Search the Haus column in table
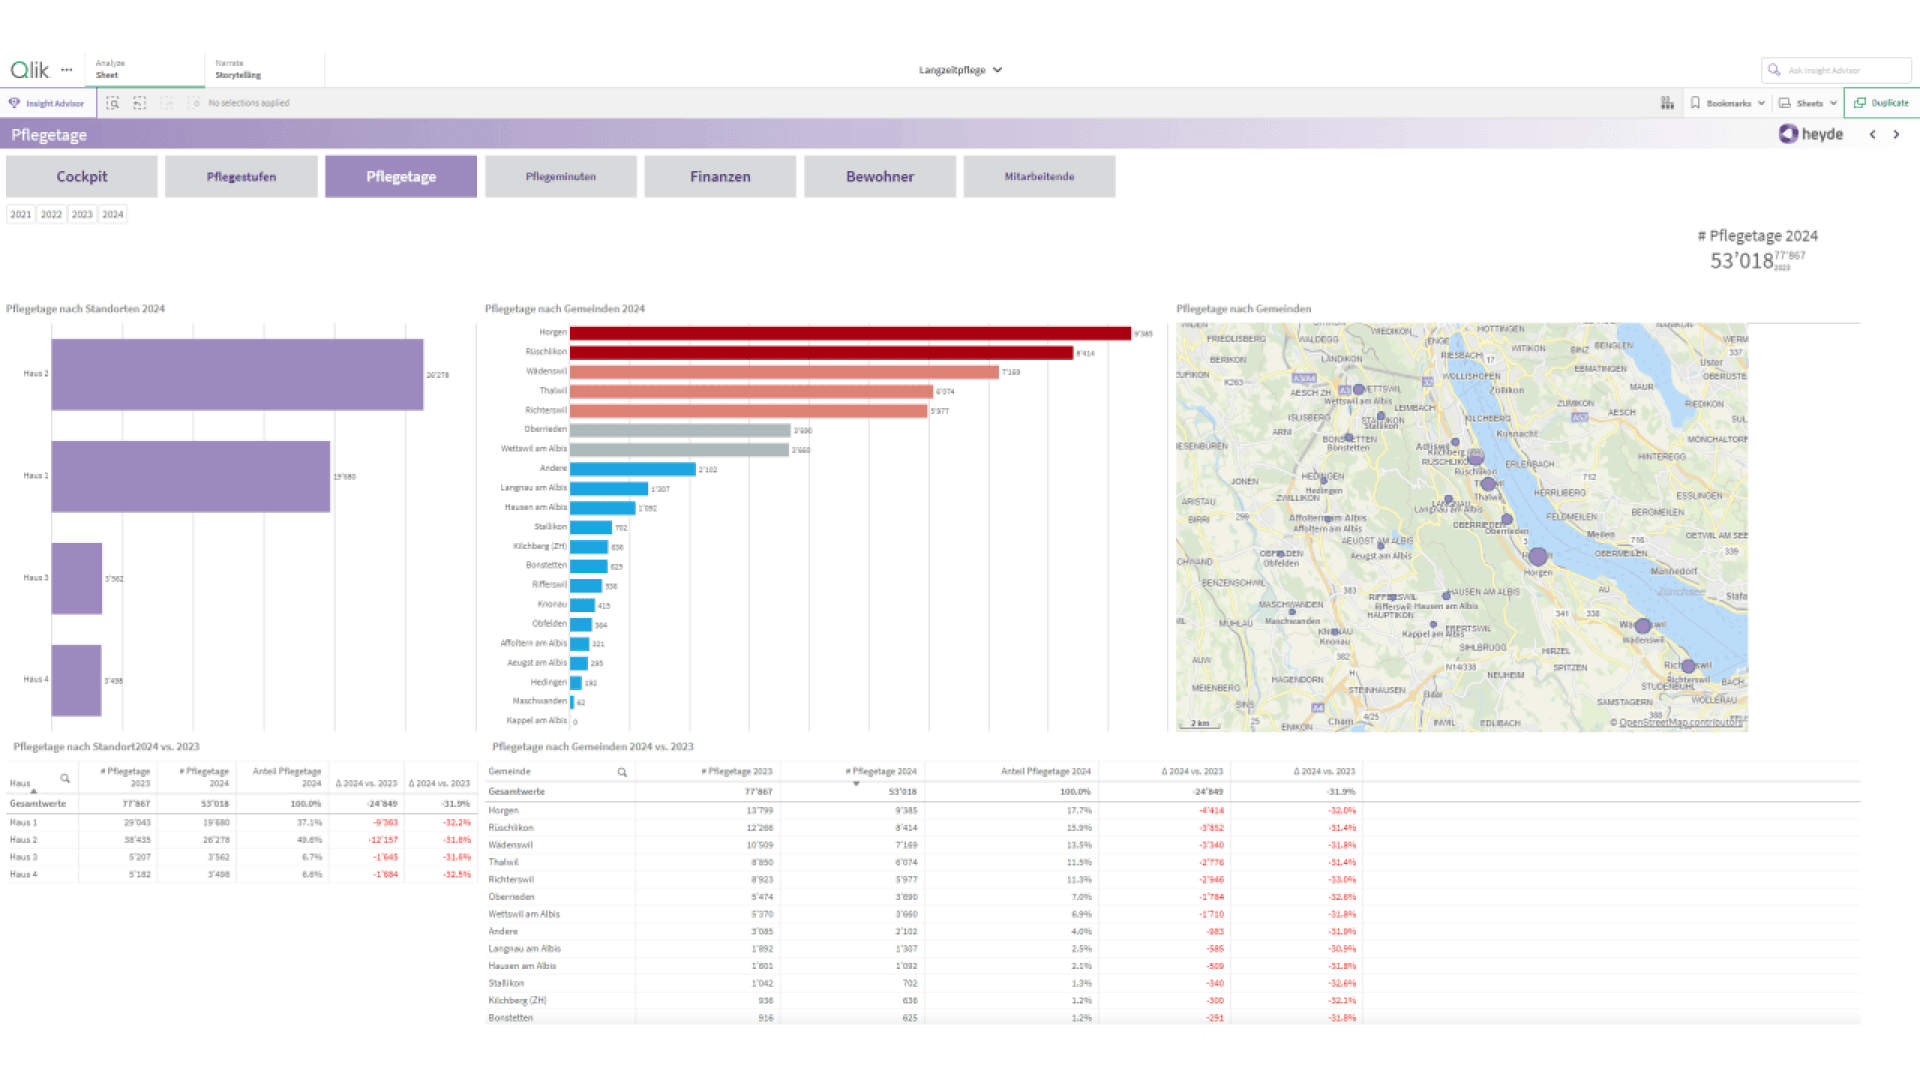Viewport: 1920px width, 1080px height. tap(65, 778)
